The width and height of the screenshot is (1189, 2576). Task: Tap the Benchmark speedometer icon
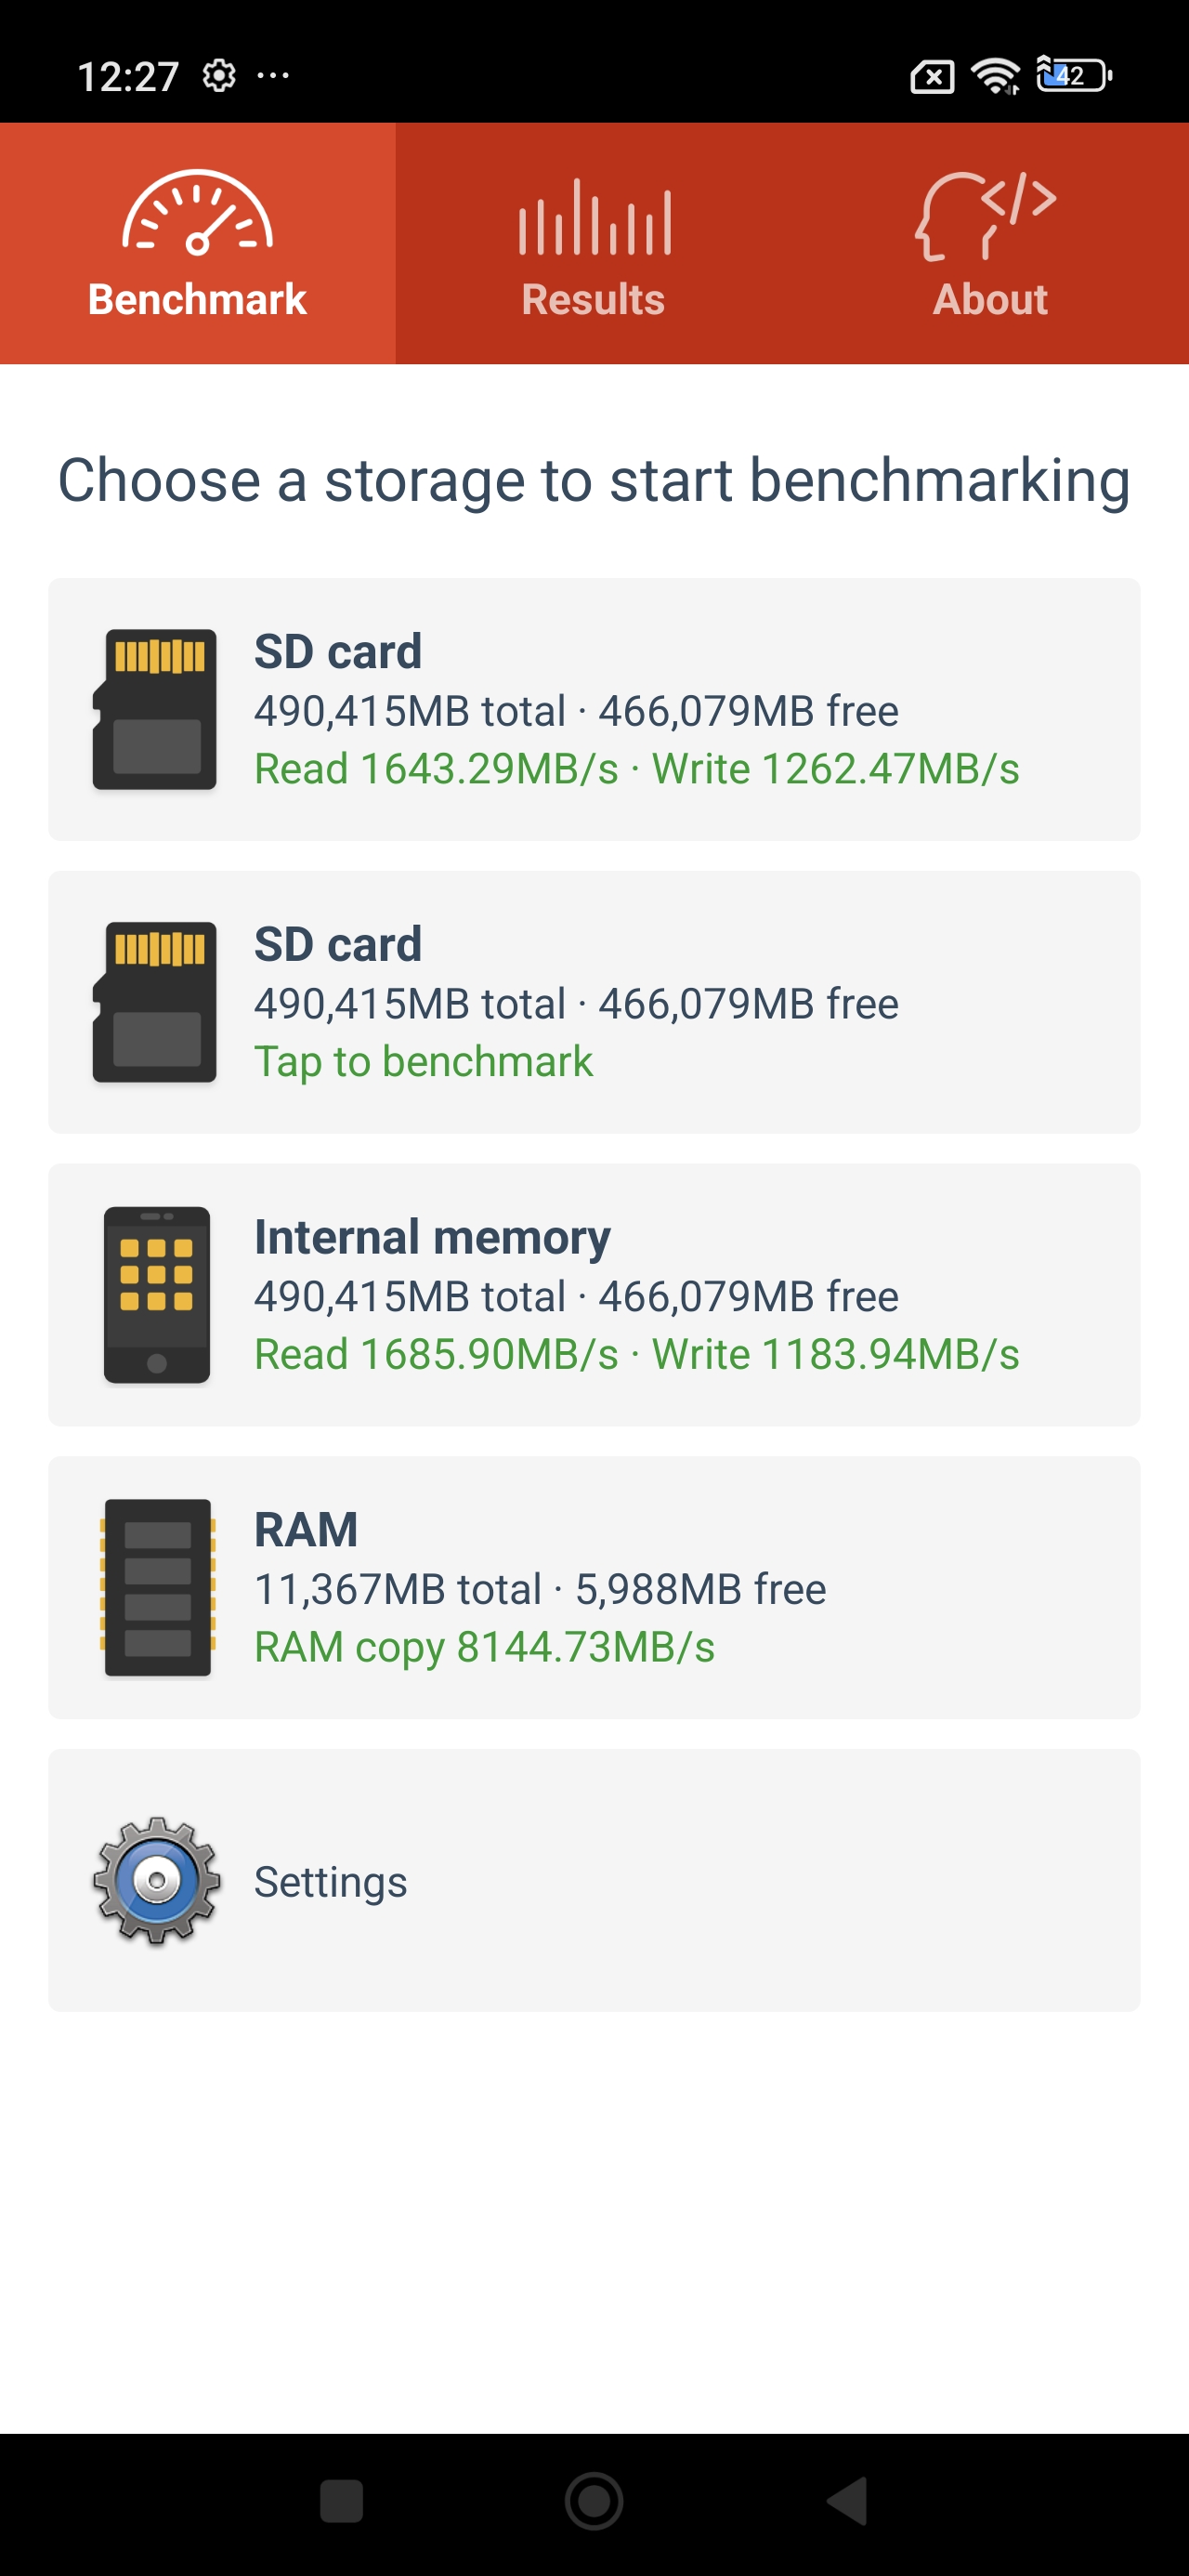point(197,212)
